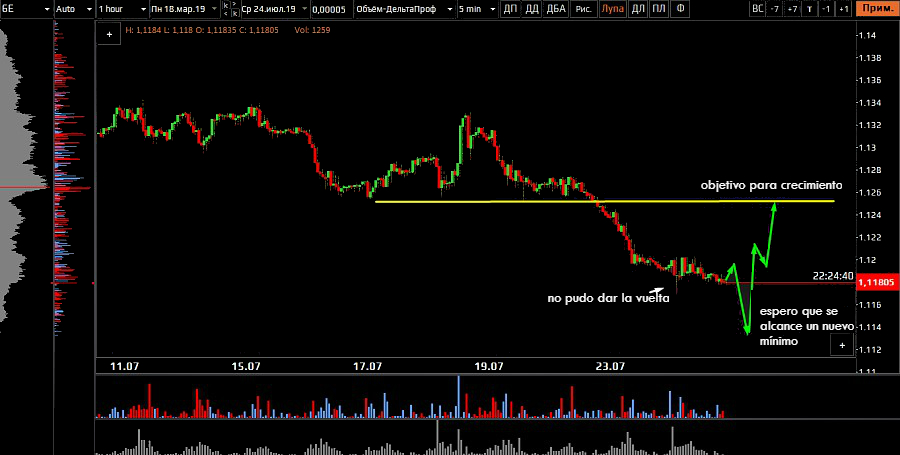Open the 1 hour timeframe dropdown
The height and width of the screenshot is (455, 900).
pyautogui.click(x=120, y=9)
